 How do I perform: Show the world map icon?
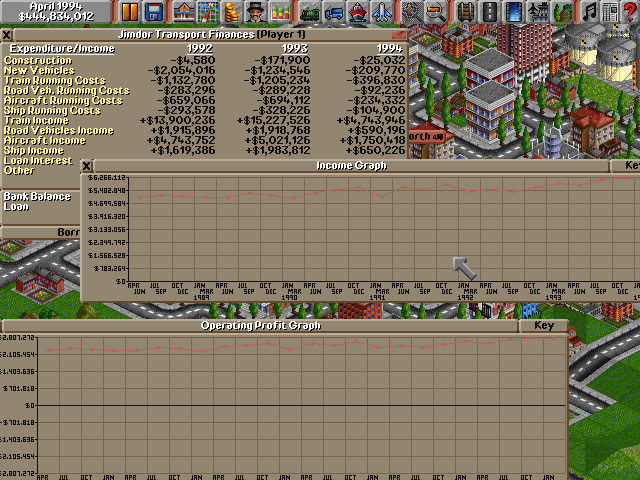coord(208,12)
